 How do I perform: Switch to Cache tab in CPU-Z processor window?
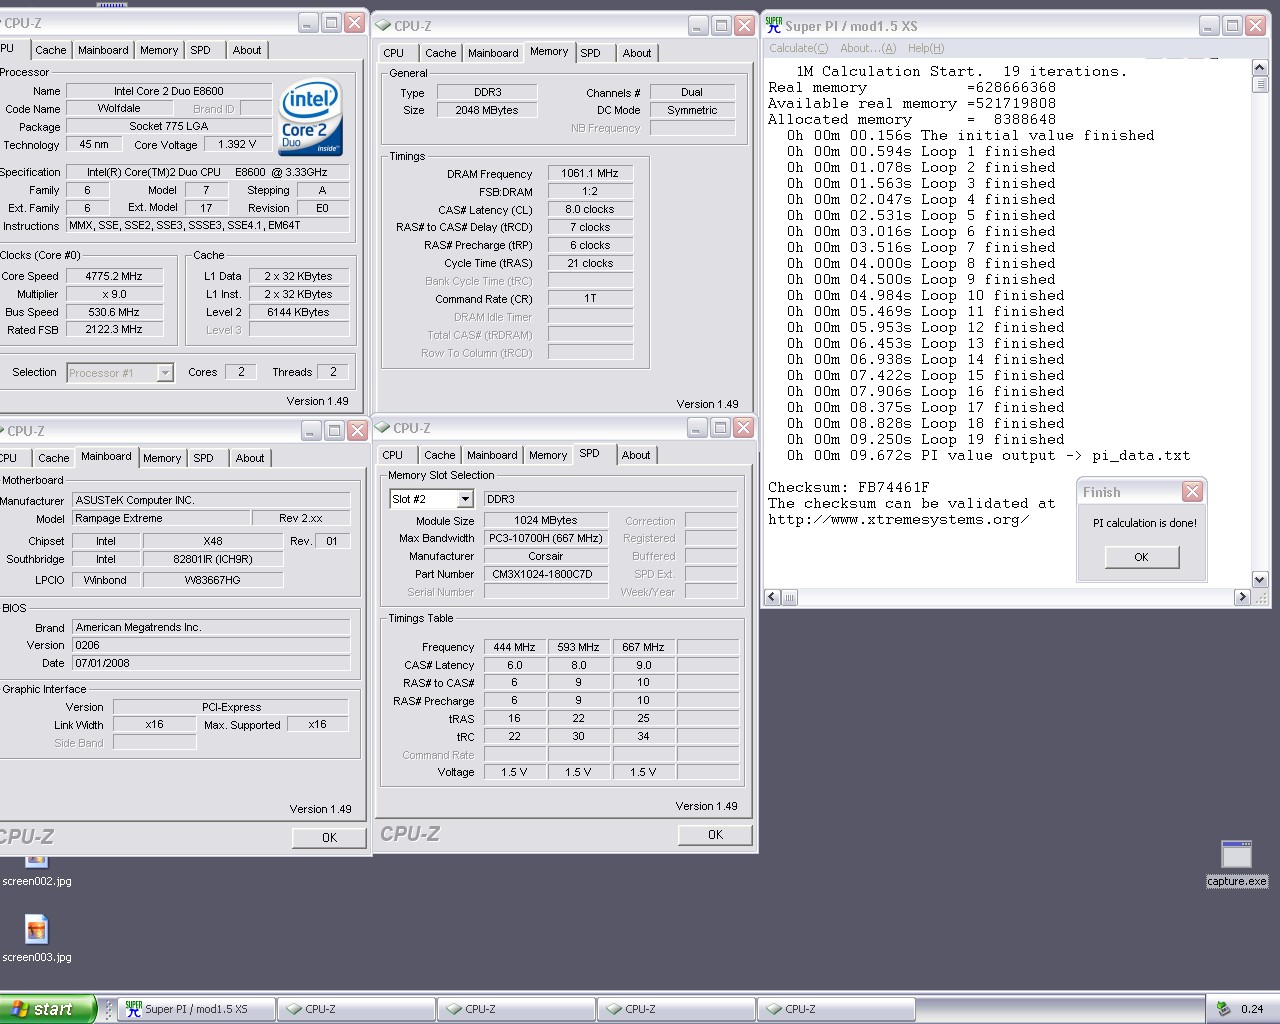[51, 50]
